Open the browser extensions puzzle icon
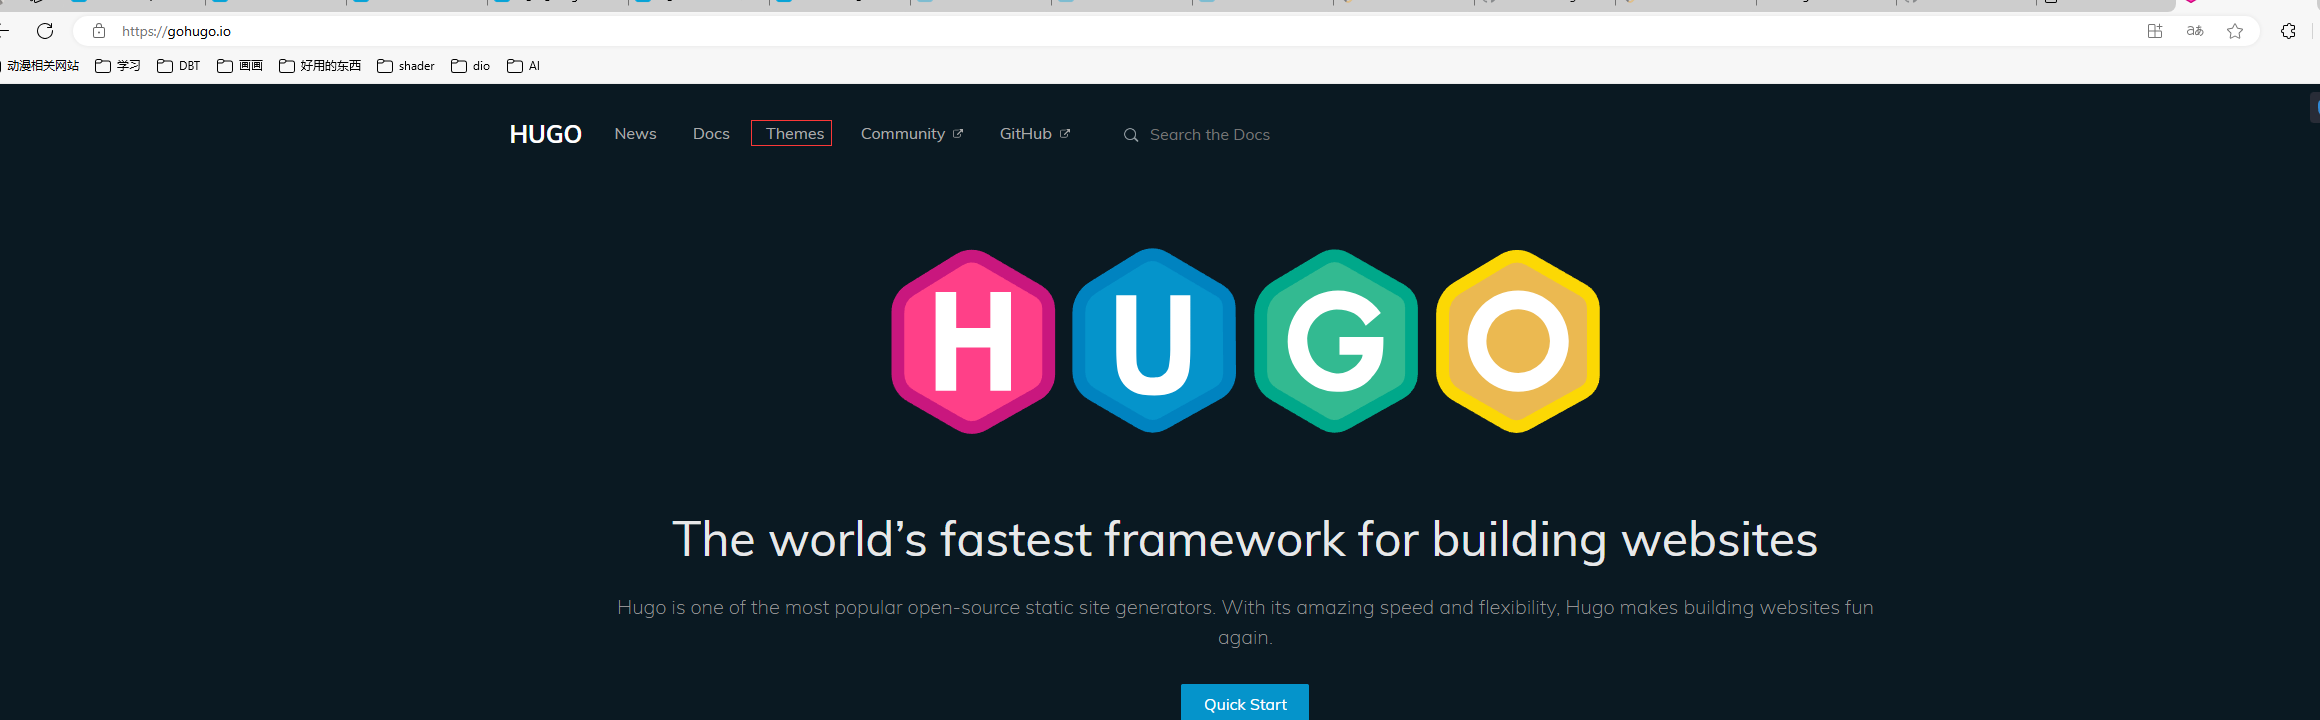This screenshot has width=2320, height=720. coord(2288,31)
